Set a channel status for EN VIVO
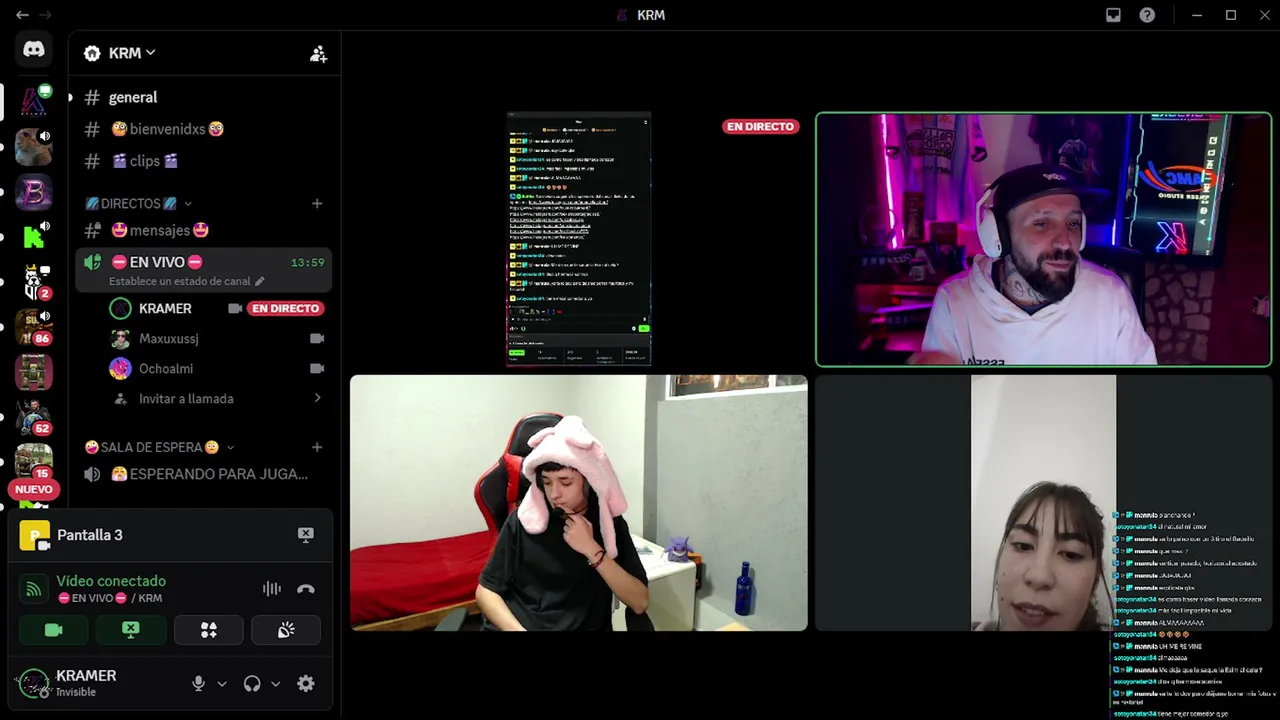1280x720 pixels. coord(187,282)
